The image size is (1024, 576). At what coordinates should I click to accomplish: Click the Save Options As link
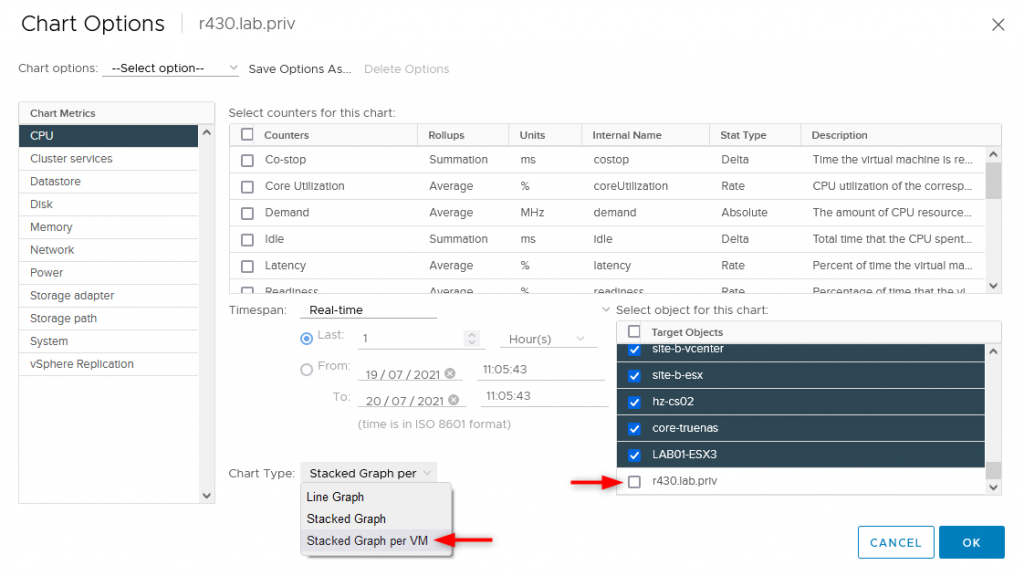(x=299, y=69)
